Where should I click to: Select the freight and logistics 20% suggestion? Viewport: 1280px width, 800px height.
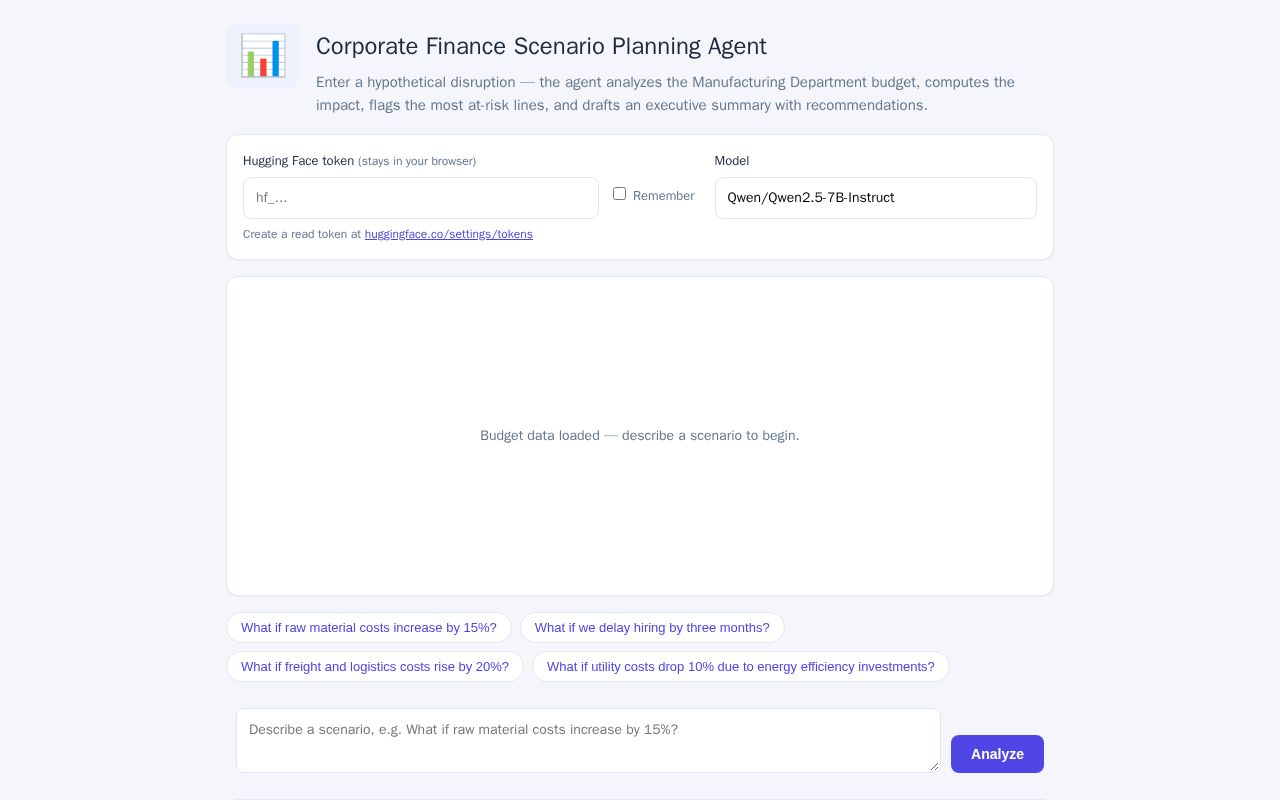(x=375, y=667)
